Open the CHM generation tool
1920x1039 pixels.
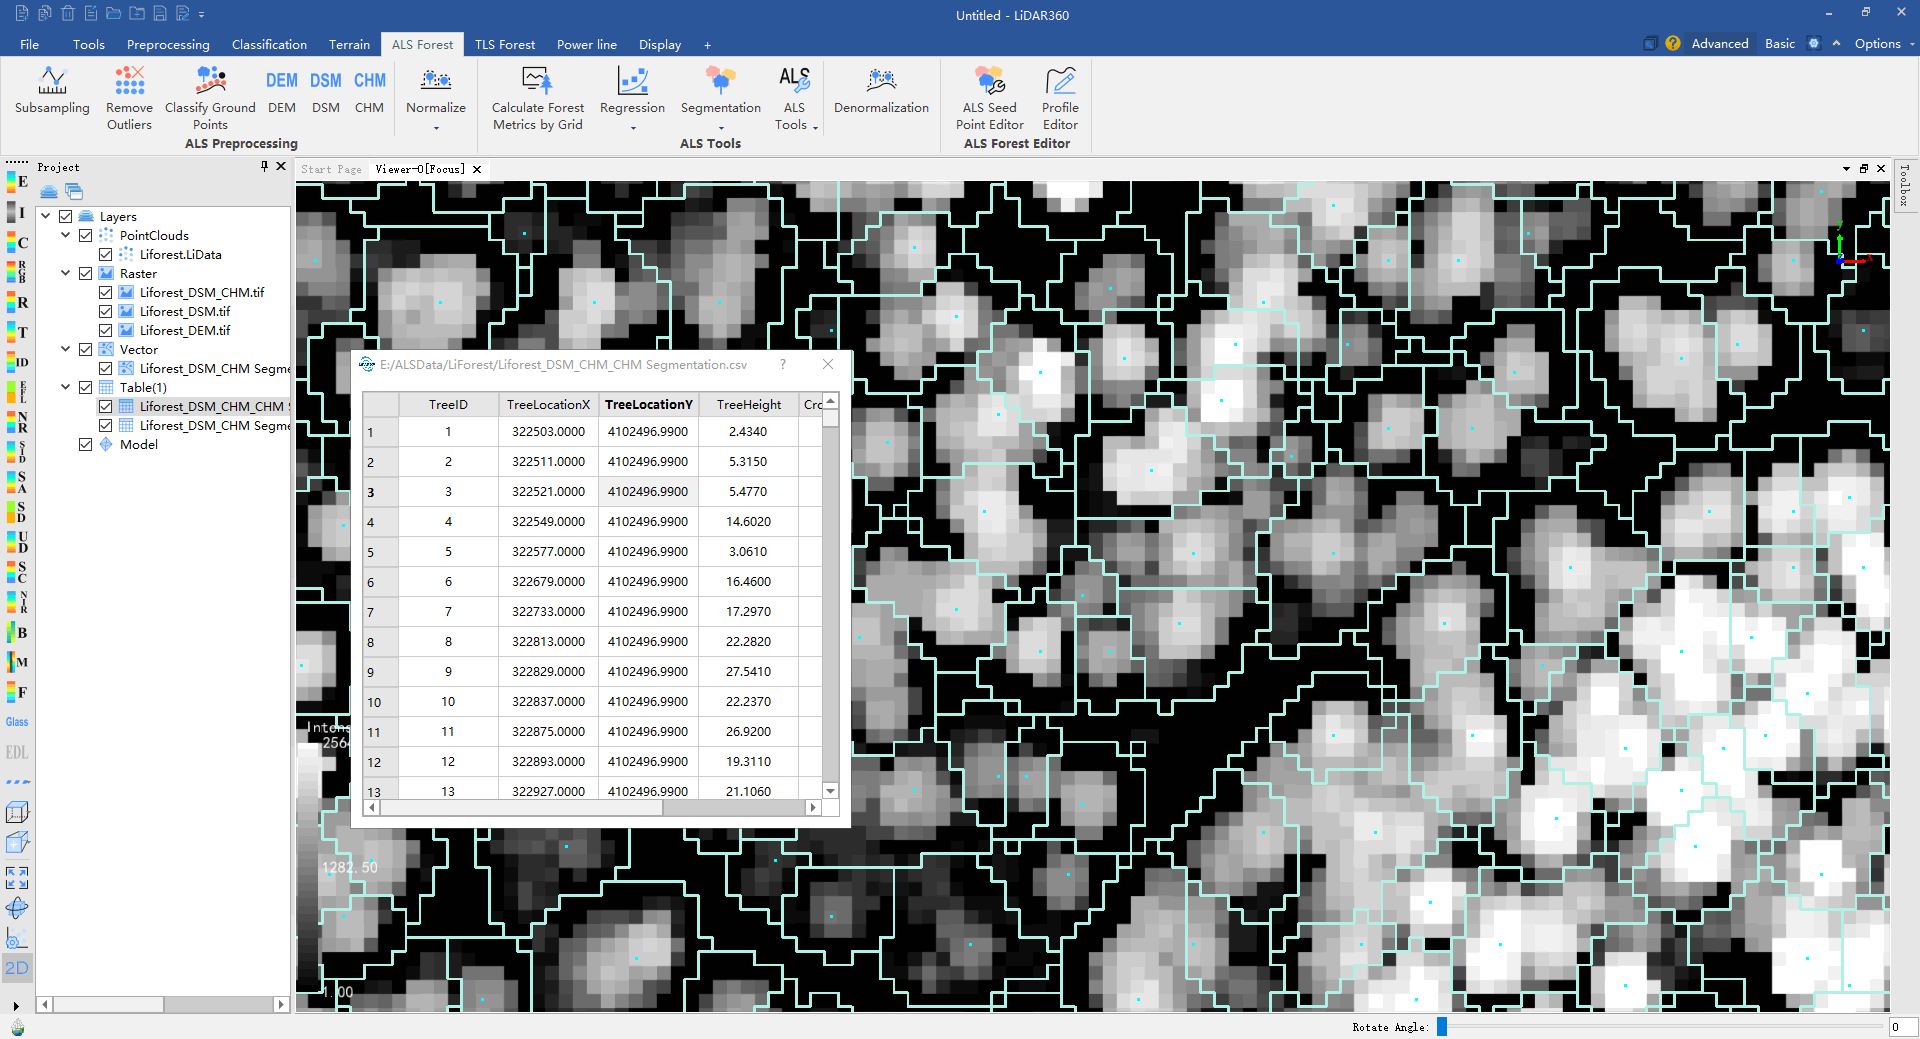pos(369,92)
